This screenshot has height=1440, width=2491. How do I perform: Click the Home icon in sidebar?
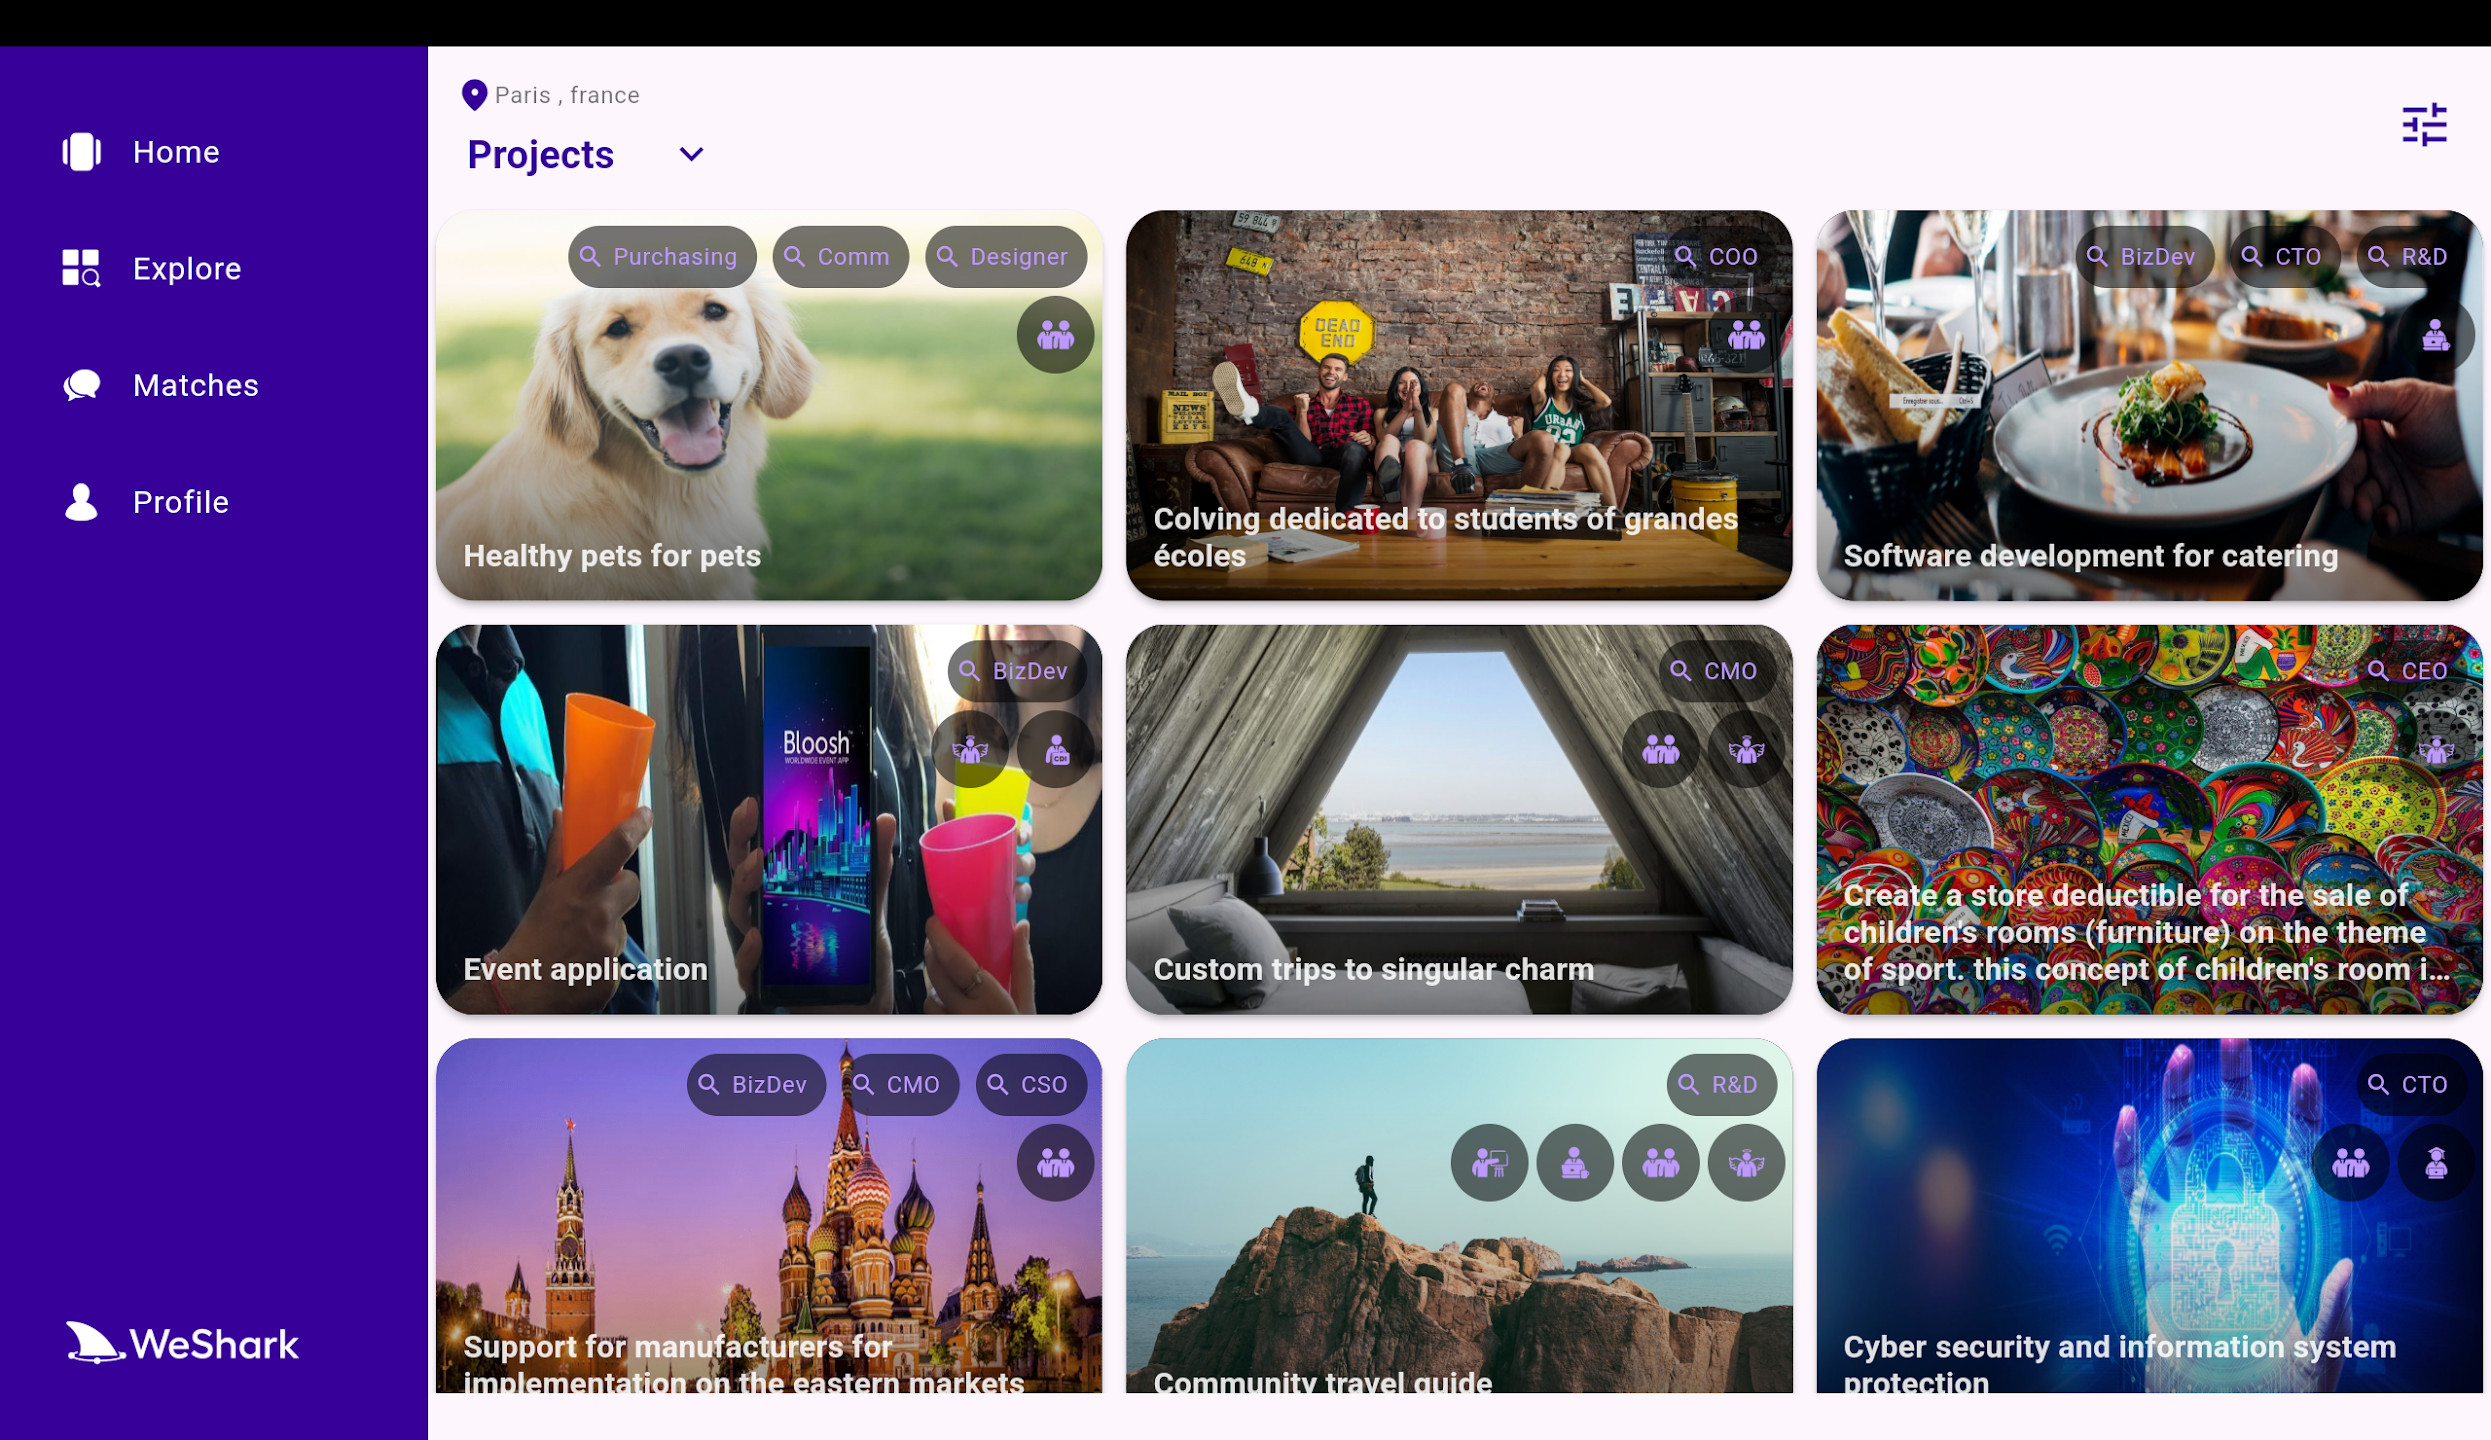(81, 152)
